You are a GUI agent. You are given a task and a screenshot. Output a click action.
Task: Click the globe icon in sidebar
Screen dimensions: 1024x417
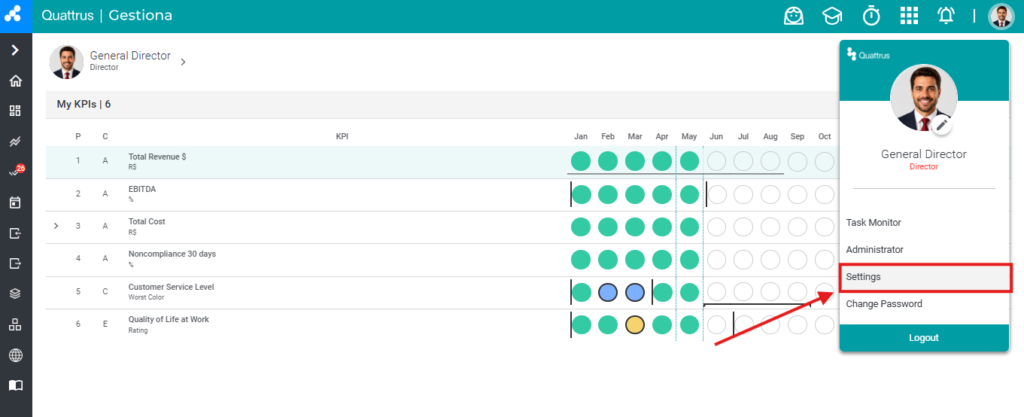[16, 355]
